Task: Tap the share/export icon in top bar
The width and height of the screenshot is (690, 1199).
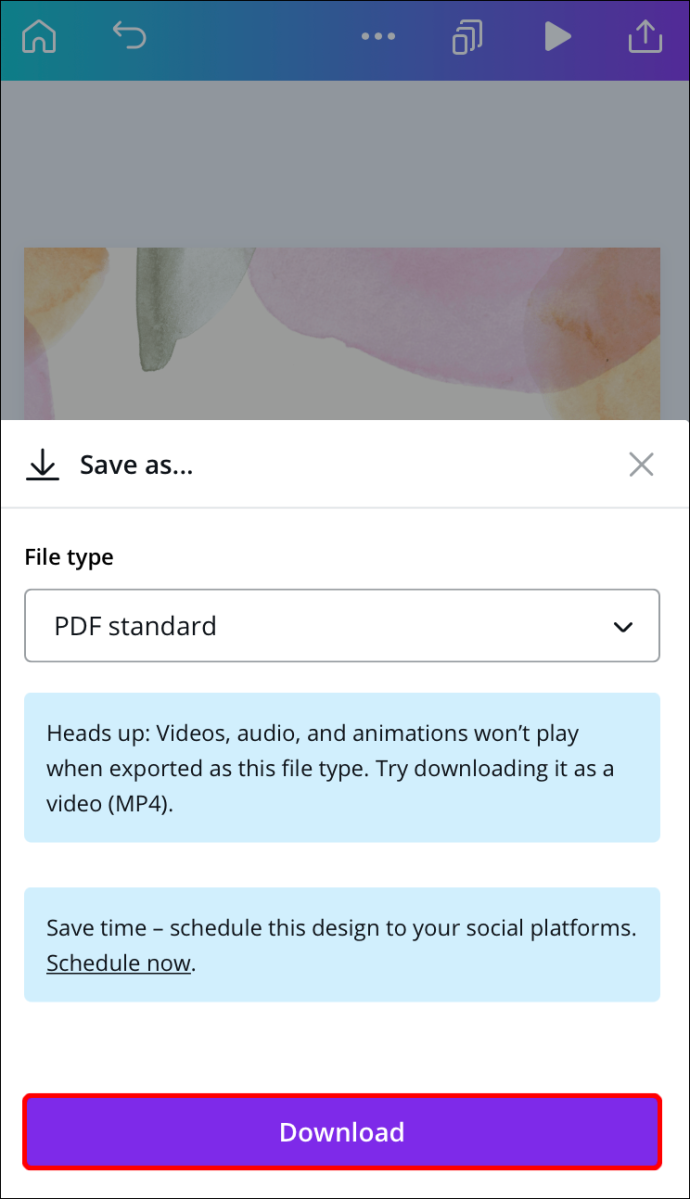Action: 645,36
